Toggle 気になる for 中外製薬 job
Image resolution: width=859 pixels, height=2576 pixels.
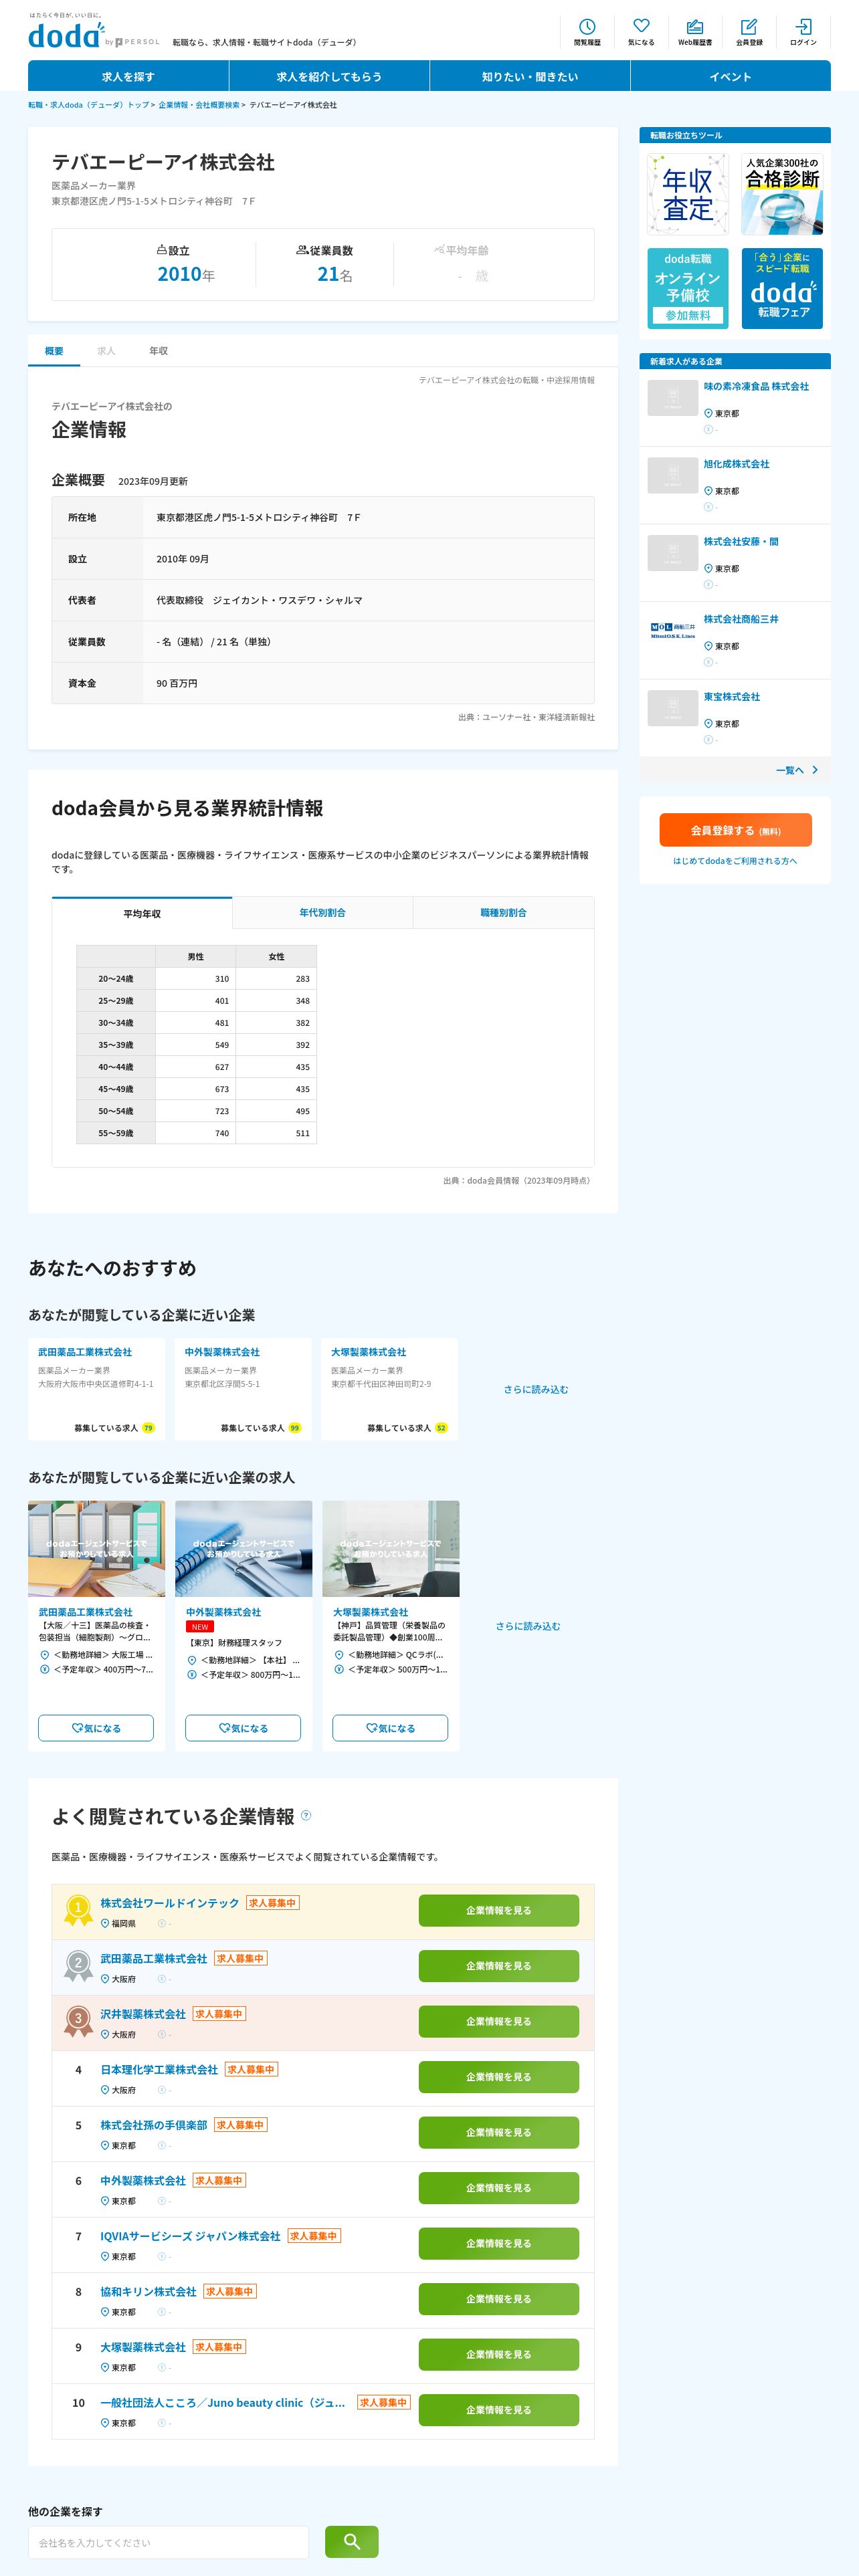tap(243, 1728)
